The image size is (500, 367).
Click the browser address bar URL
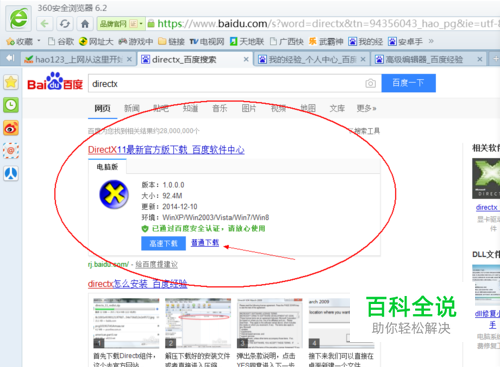click(x=327, y=24)
